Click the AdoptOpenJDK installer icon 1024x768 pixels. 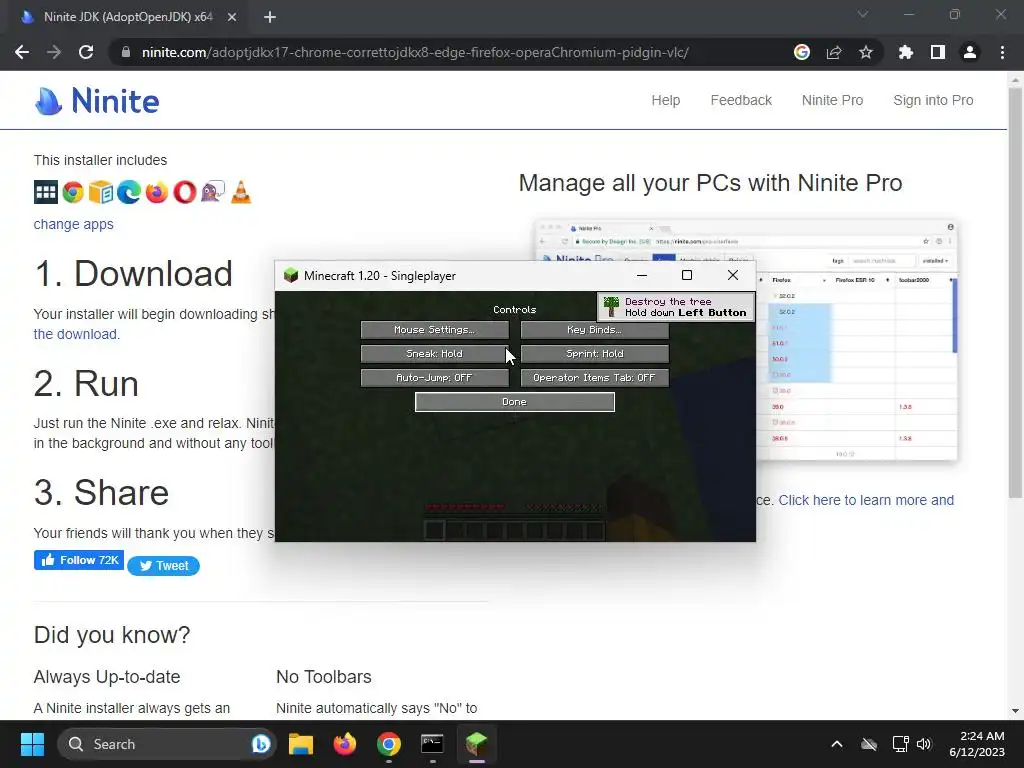(46, 192)
